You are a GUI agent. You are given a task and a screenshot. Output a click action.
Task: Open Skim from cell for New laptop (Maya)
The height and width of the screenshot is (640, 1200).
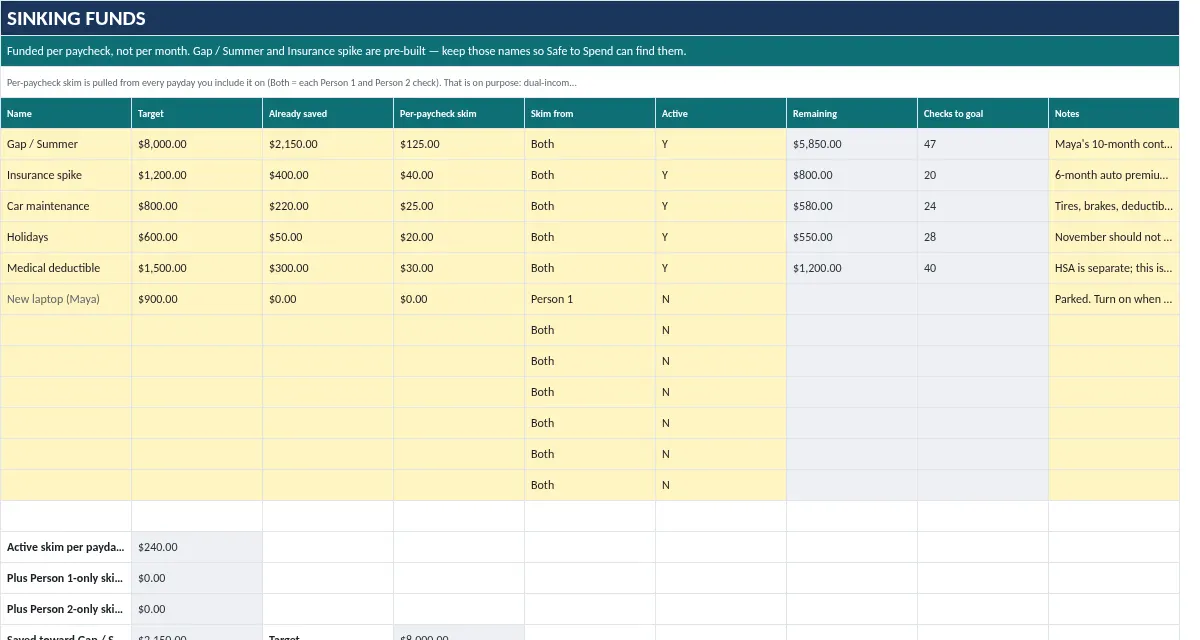(x=590, y=299)
